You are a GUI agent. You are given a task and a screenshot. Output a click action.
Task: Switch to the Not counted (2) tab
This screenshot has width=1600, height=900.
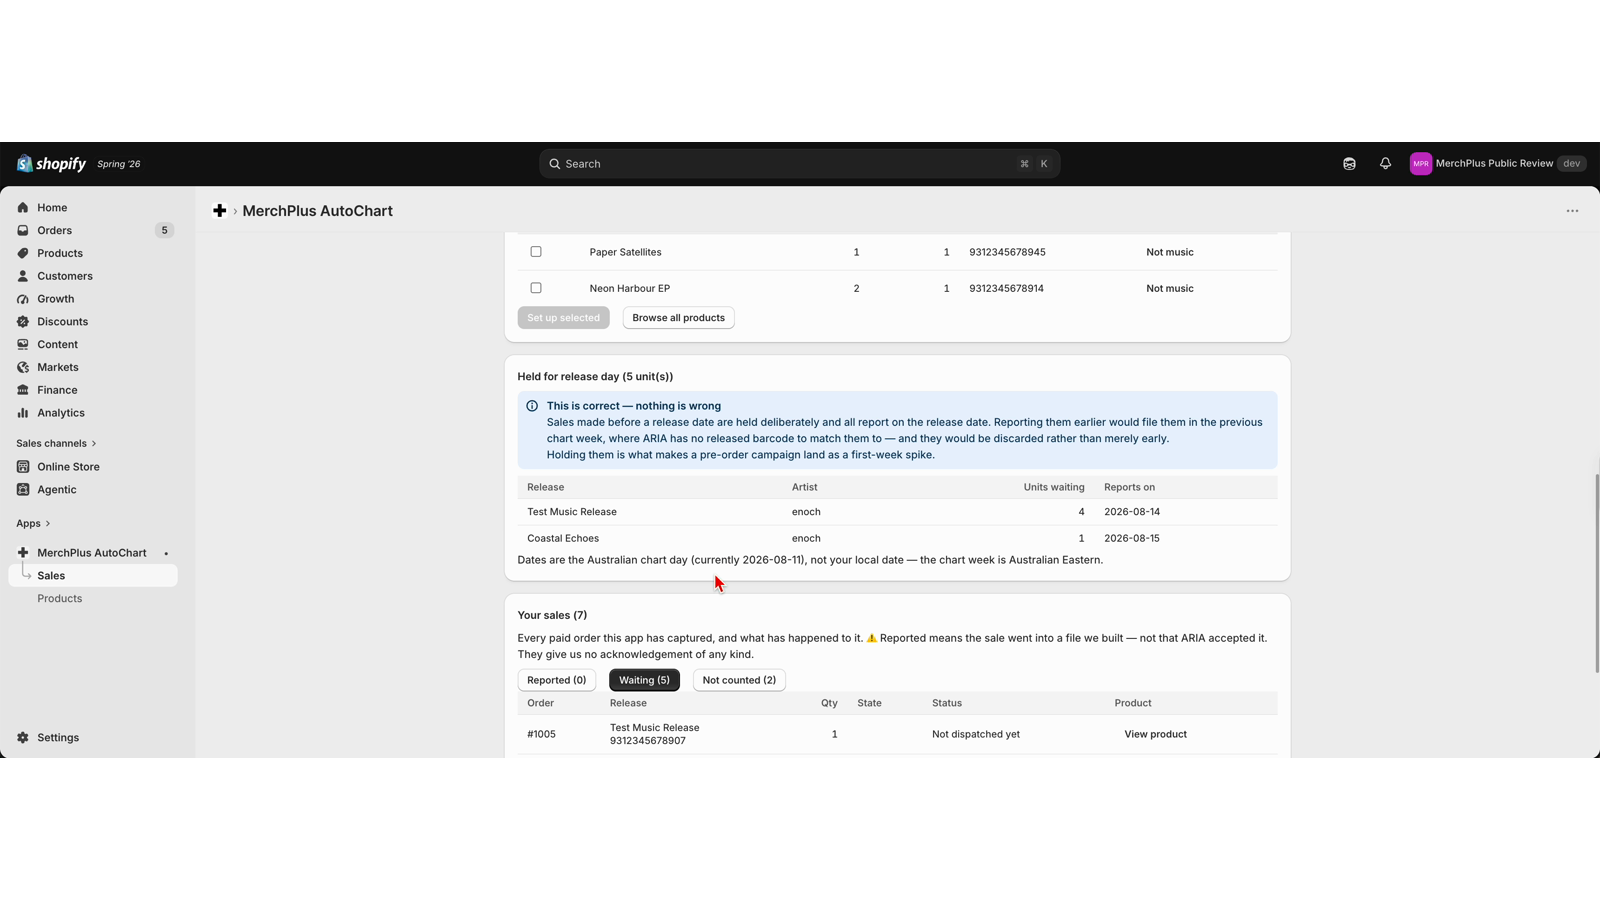739,680
